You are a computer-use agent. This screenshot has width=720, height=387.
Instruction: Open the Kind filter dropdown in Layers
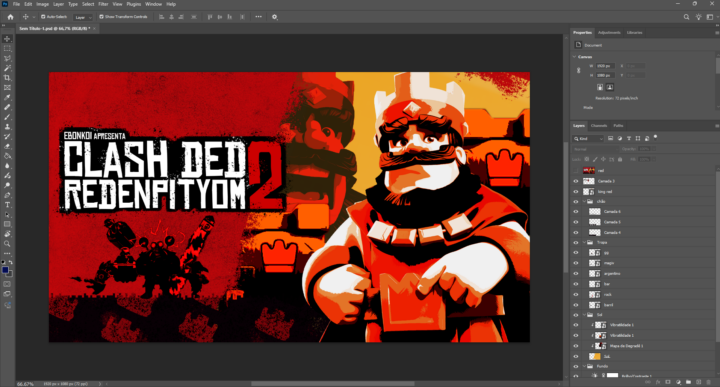[588, 138]
